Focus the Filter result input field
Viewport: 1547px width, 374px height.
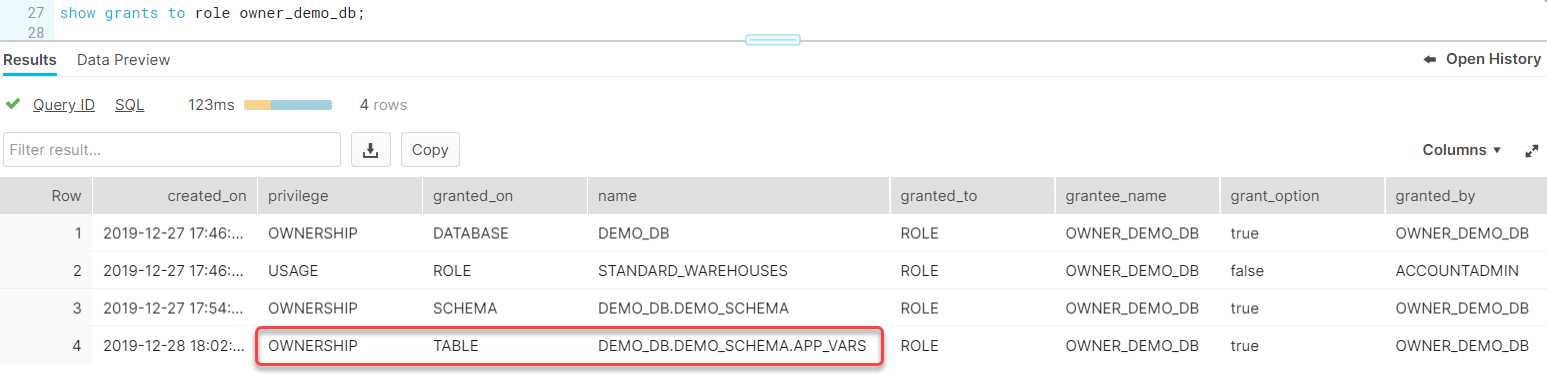click(x=172, y=149)
